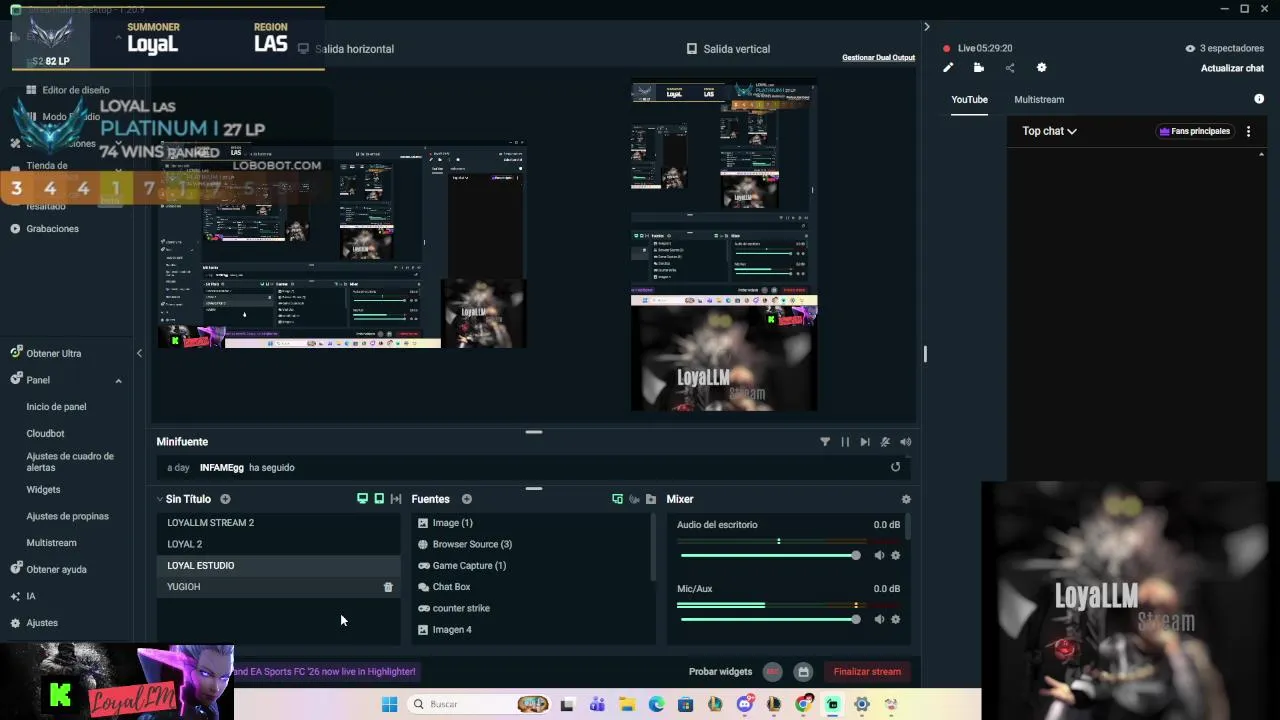Toggle vertical display in scenes header

(379, 499)
